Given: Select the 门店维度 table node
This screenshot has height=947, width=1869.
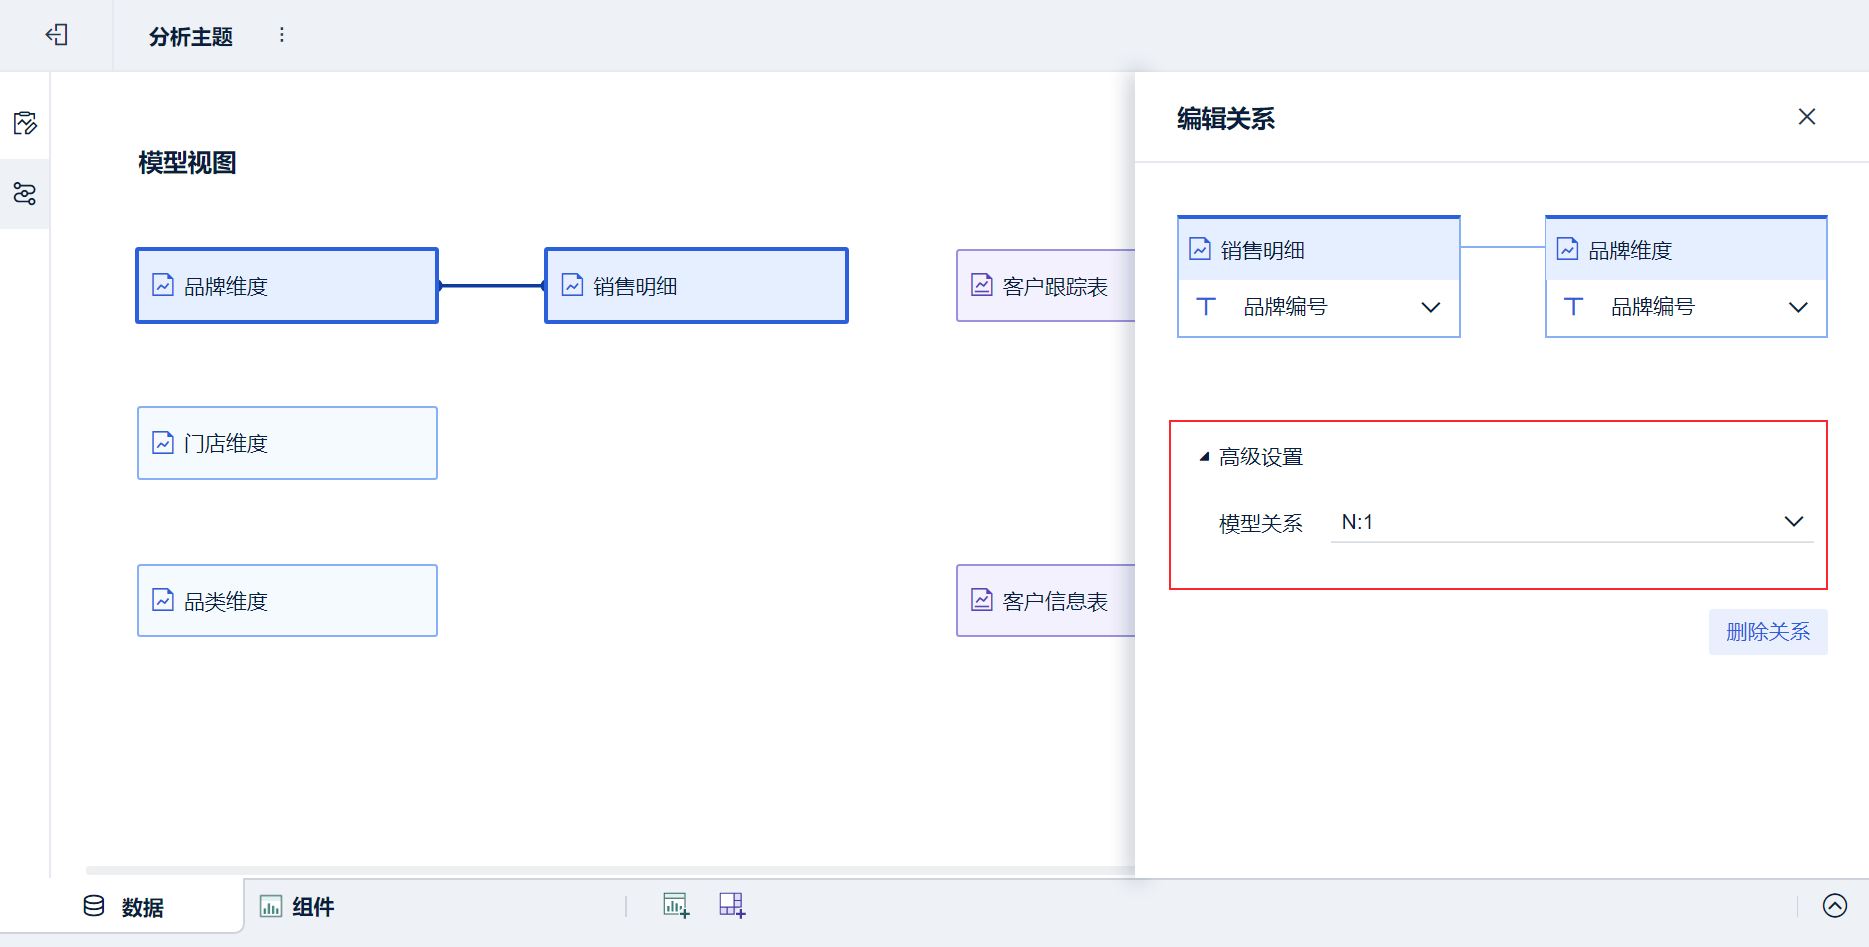Looking at the screenshot, I should click(x=287, y=443).
